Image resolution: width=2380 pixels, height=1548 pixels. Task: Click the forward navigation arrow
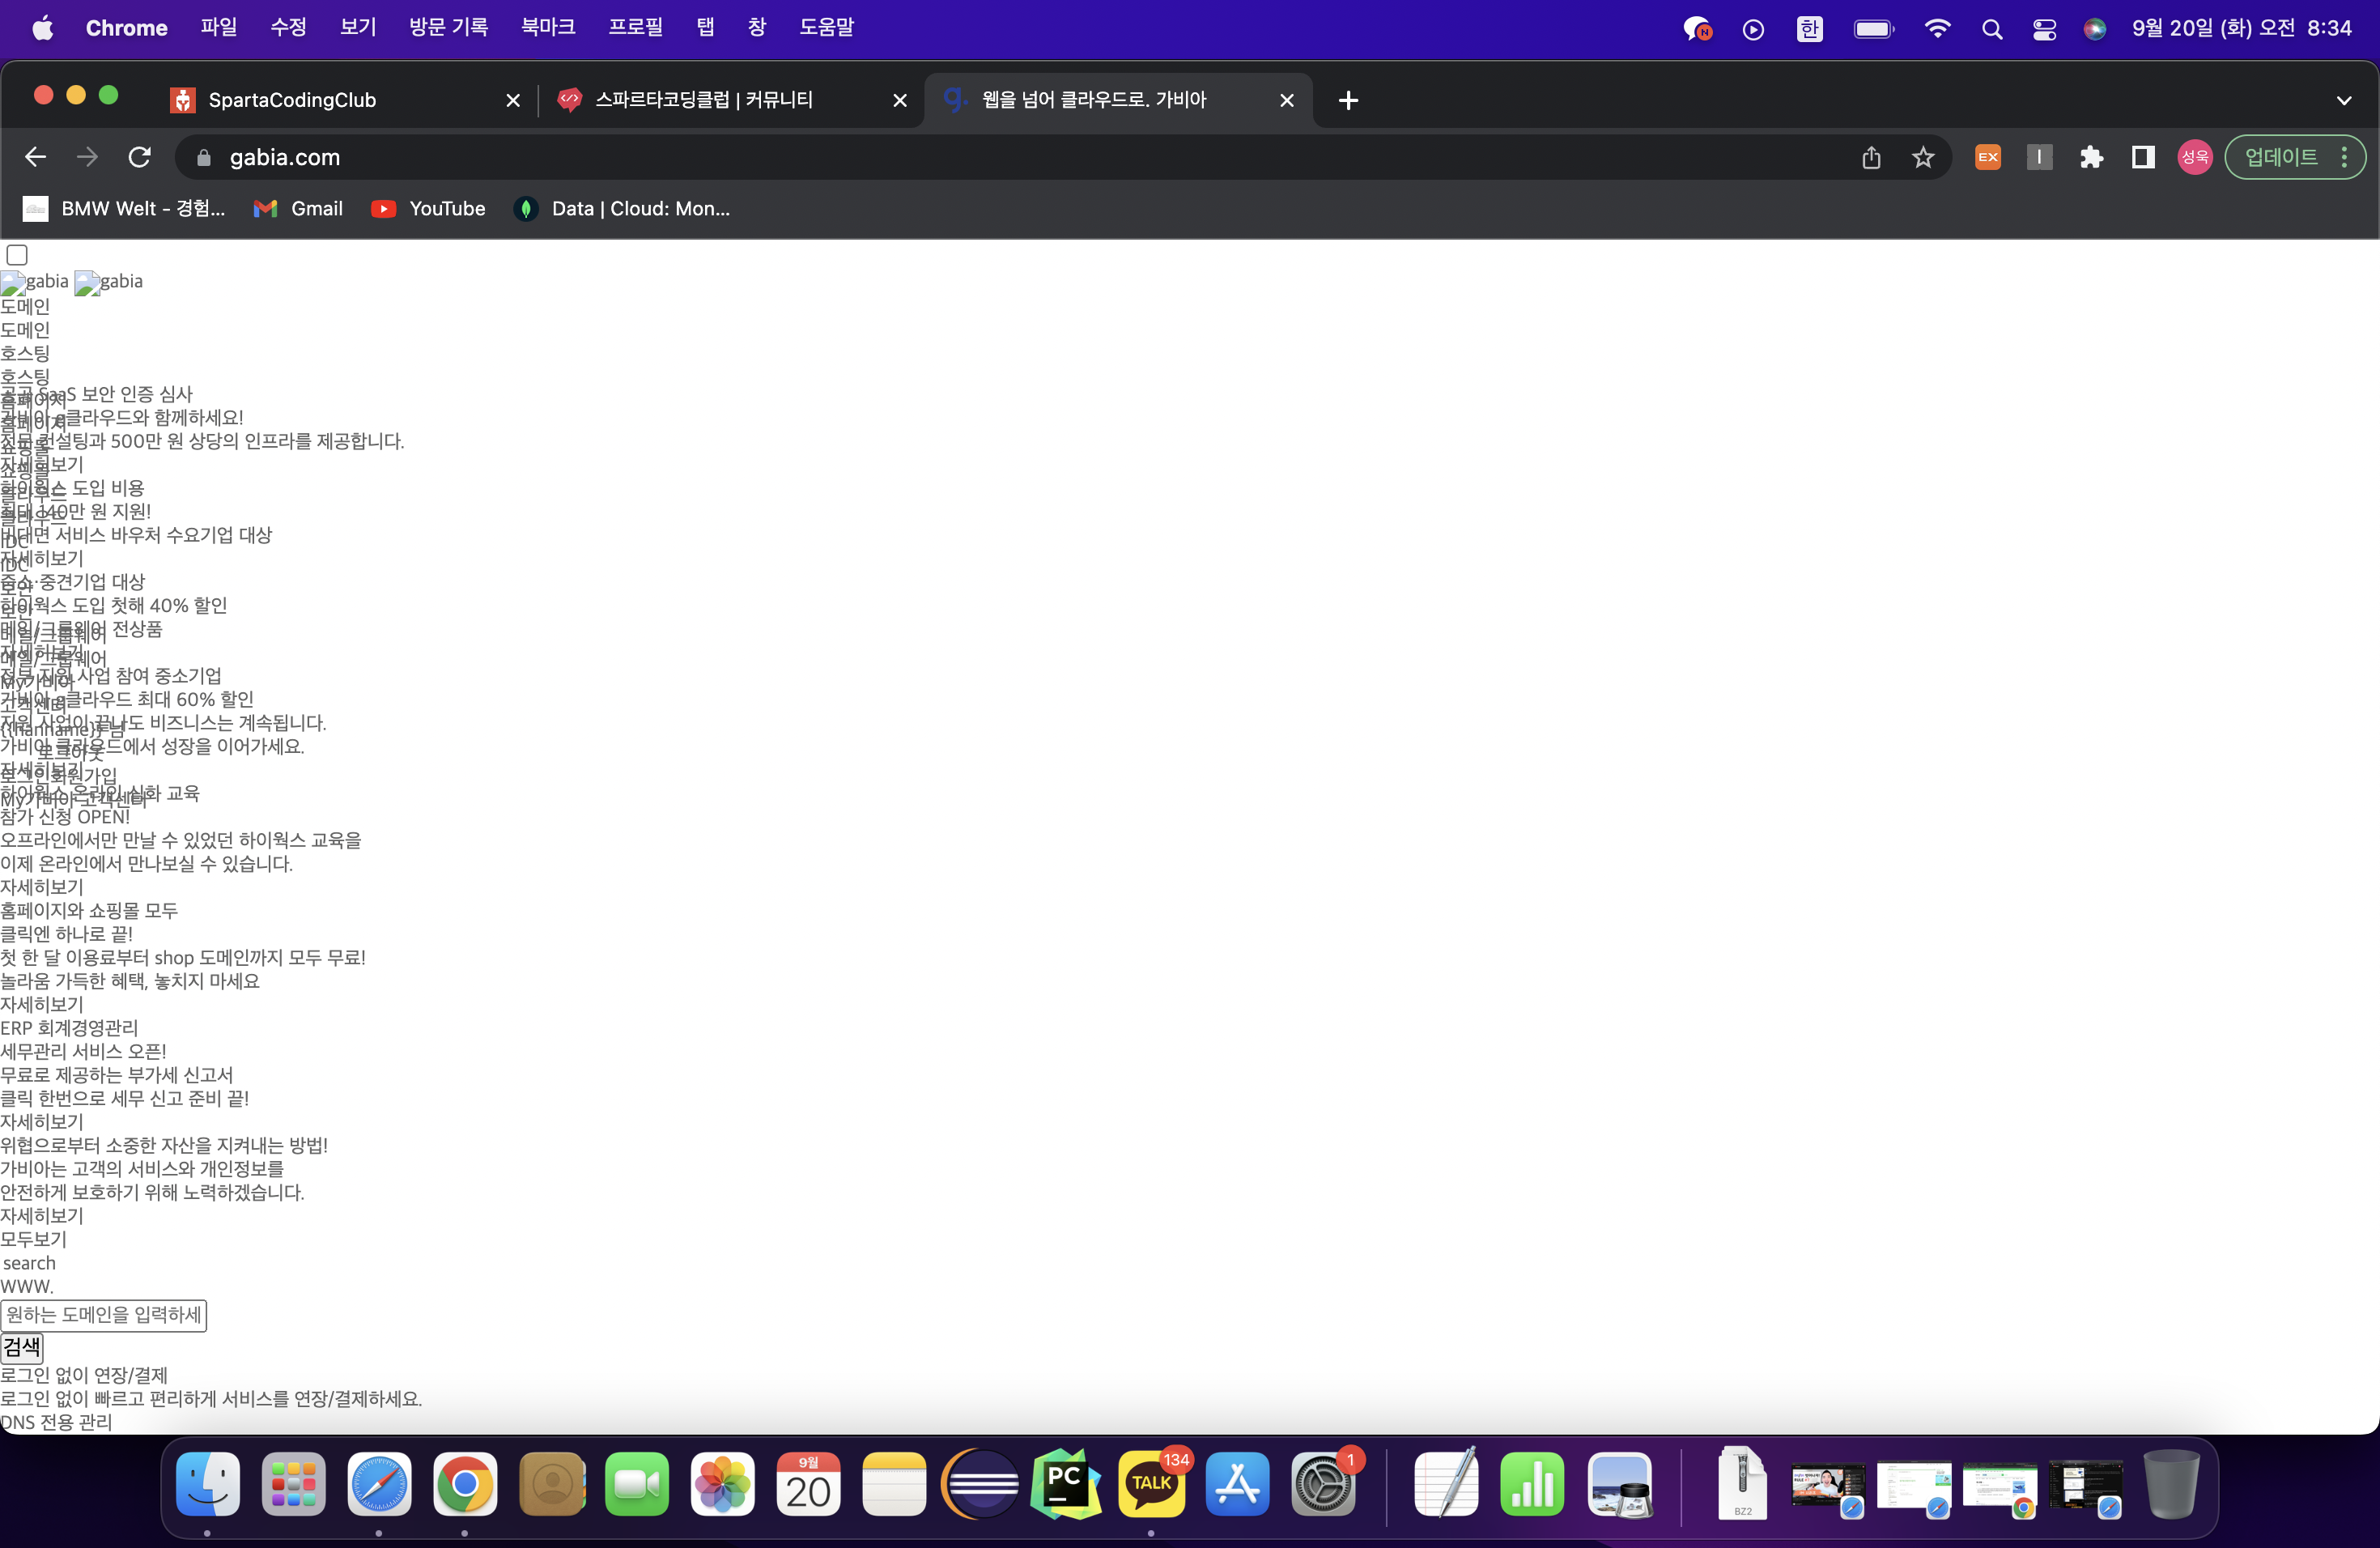tap(88, 157)
